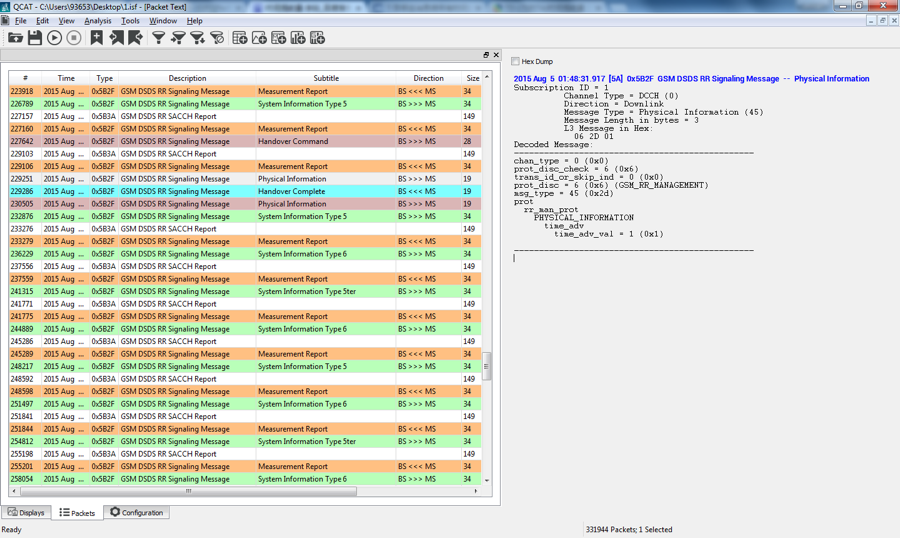Select packet 223918 Measurement Report row
The image size is (900, 538).
point(245,91)
